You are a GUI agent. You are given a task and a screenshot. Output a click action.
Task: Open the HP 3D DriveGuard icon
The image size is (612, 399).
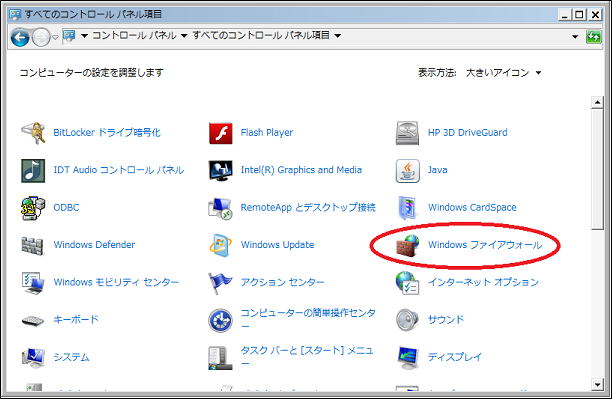click(x=407, y=133)
